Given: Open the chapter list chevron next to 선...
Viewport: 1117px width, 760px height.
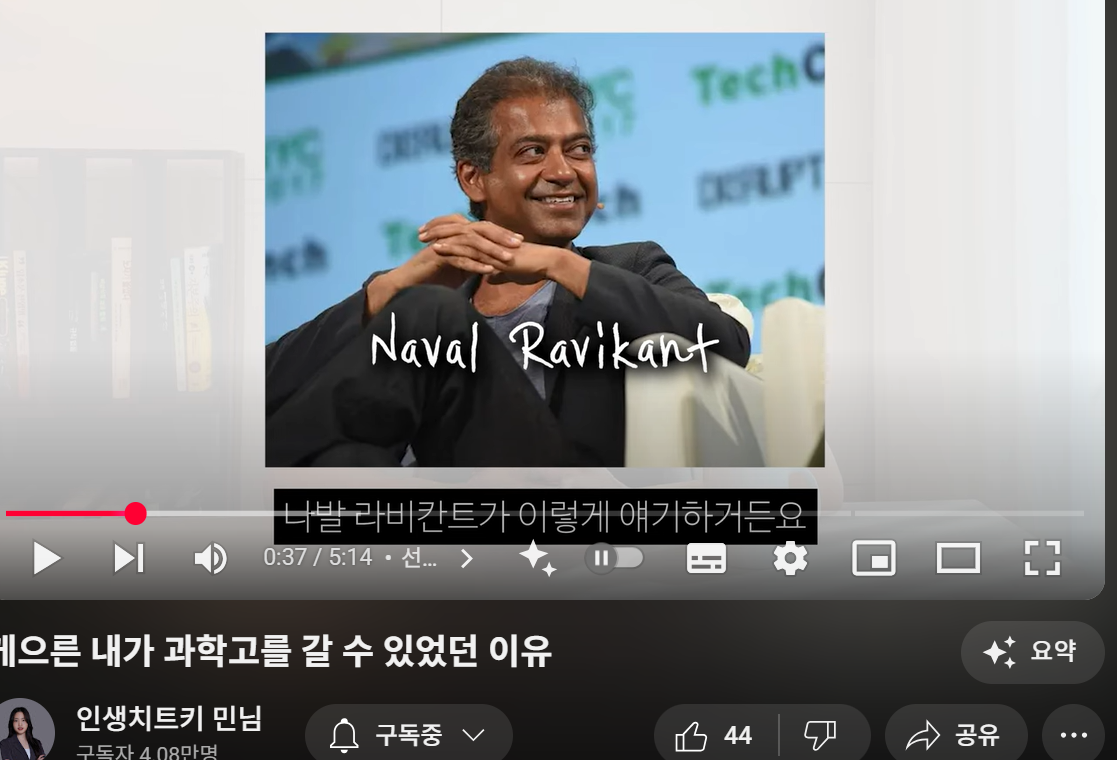Looking at the screenshot, I should click(466, 559).
